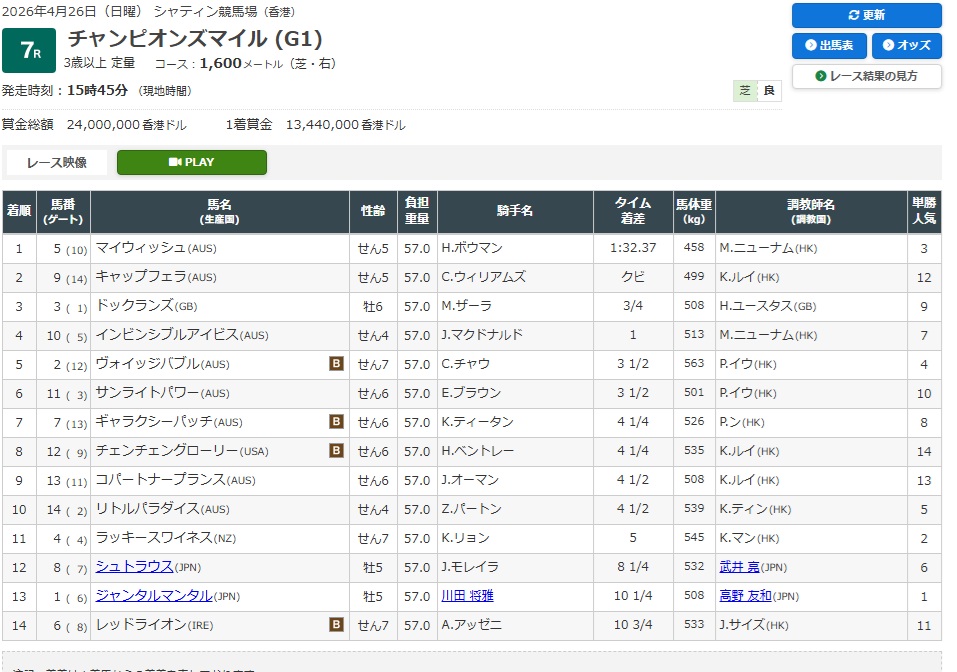This screenshot has height=672, width=957.
Task: Refresh the page using 更新 button
Action: [866, 15]
